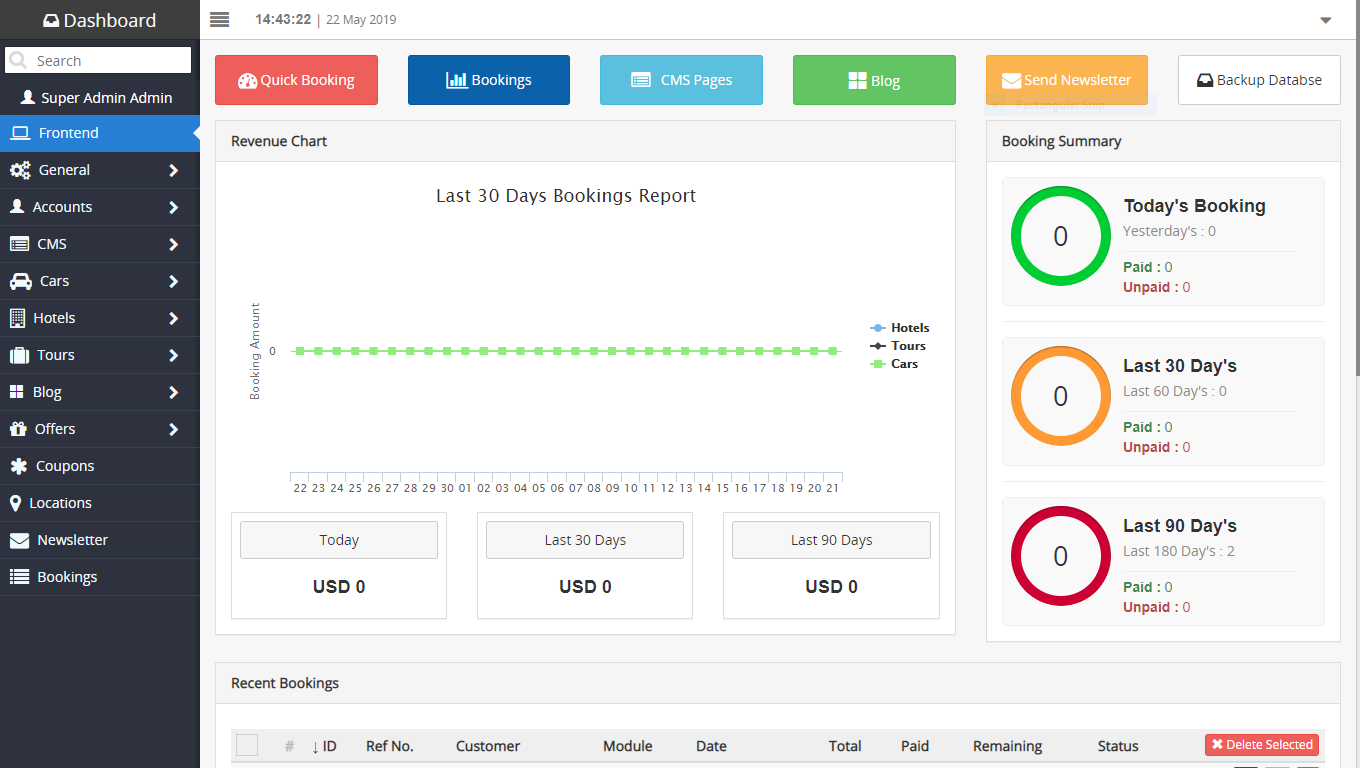Screen dimensions: 1360x768
Task: Open Newsletter in the sidebar
Action: coord(72,540)
